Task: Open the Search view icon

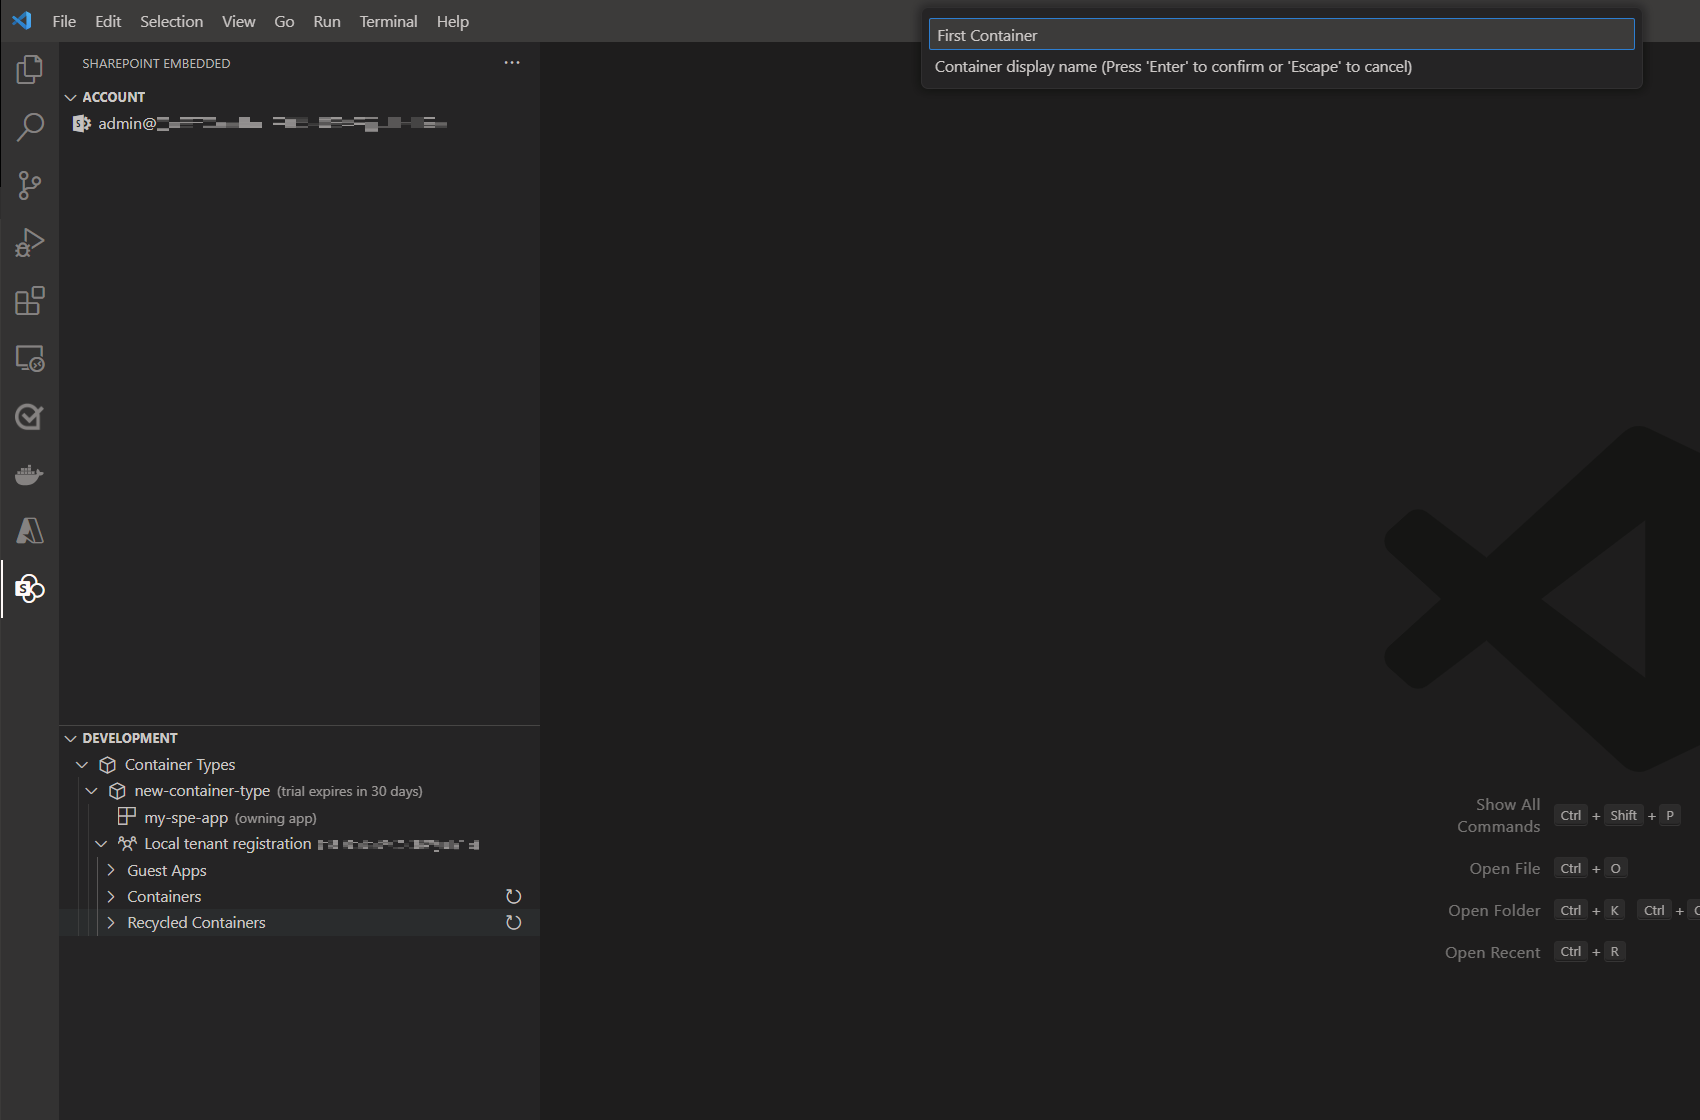Action: [x=30, y=127]
